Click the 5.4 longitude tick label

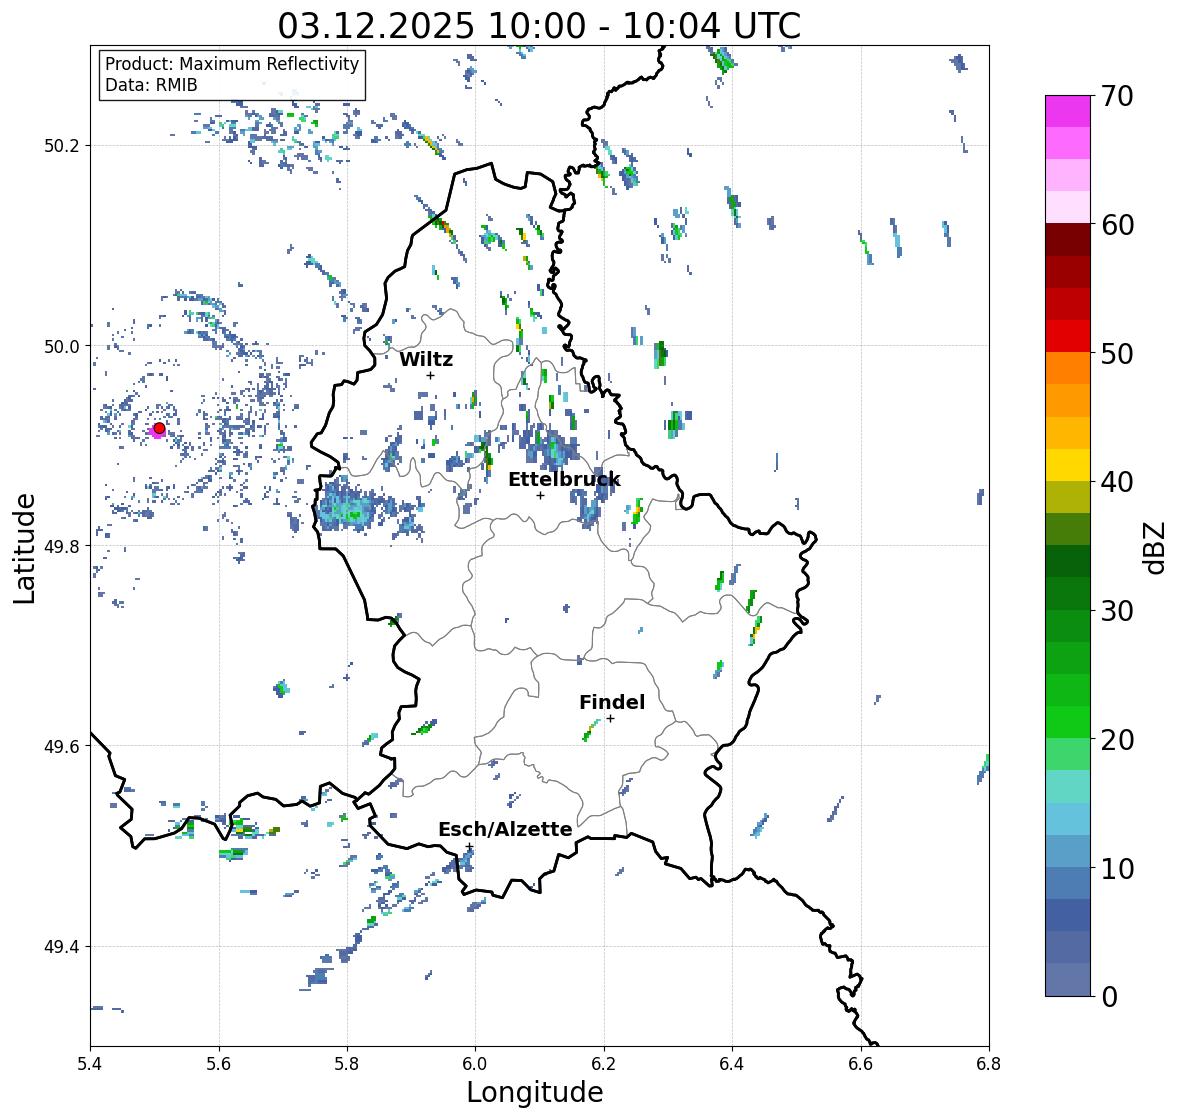click(90, 1063)
